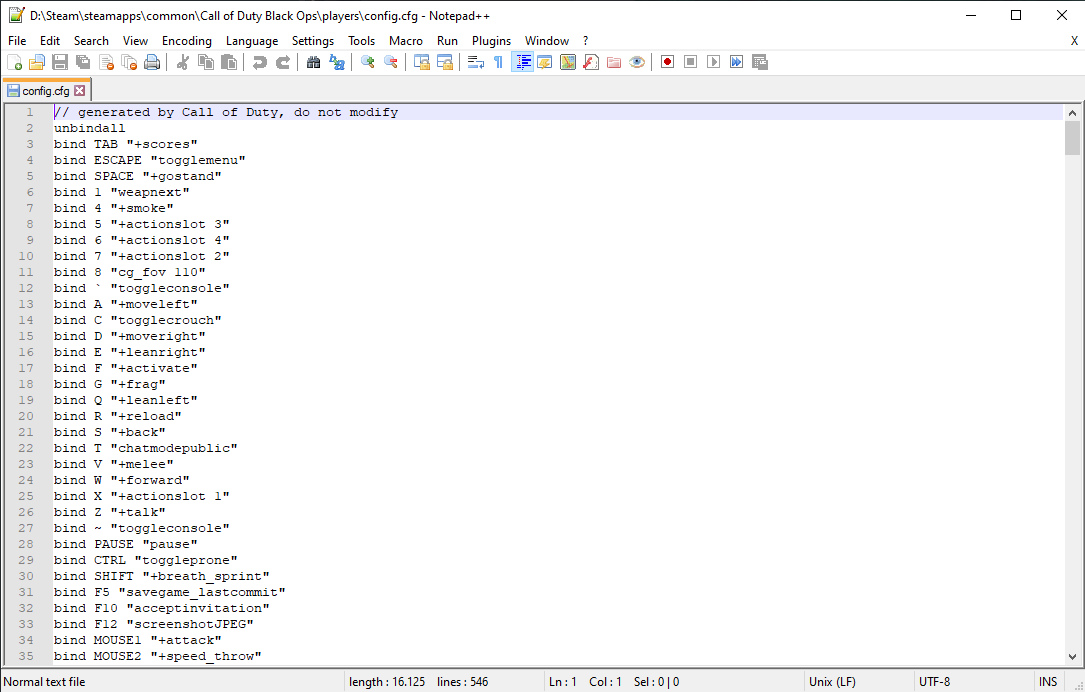Click the Unix (LF) status bar field
Screen dimensions: 1085x692
click(x=832, y=682)
